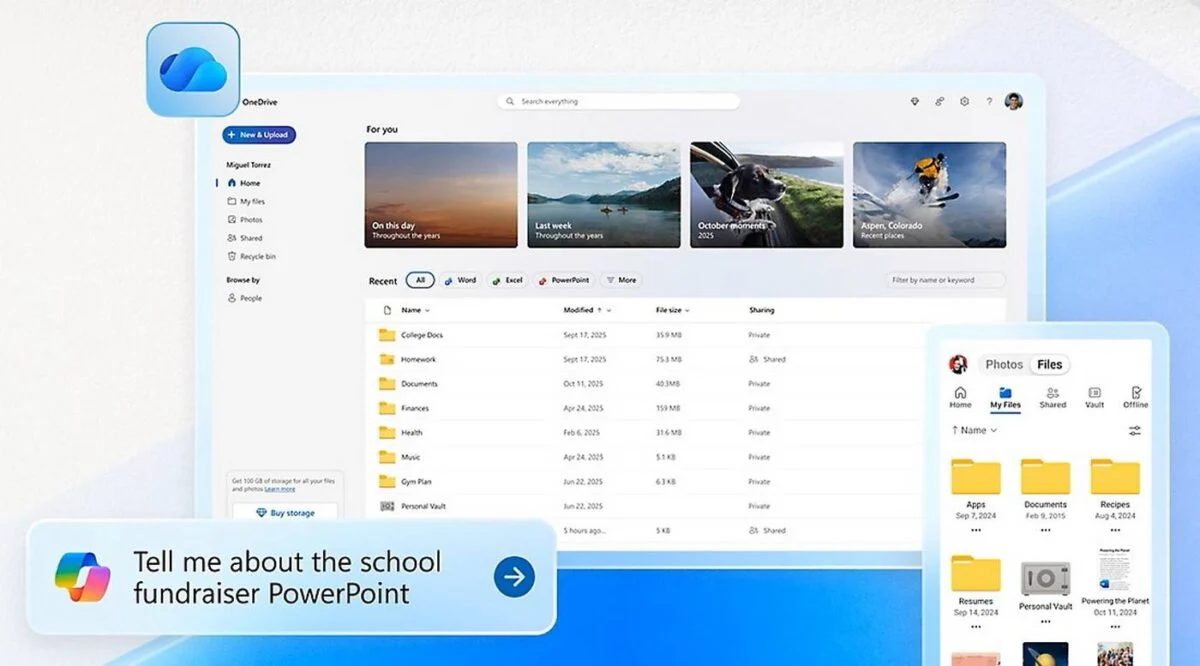This screenshot has height=666, width=1200.
Task: Click the premium diamond icon in the header
Action: tap(914, 101)
